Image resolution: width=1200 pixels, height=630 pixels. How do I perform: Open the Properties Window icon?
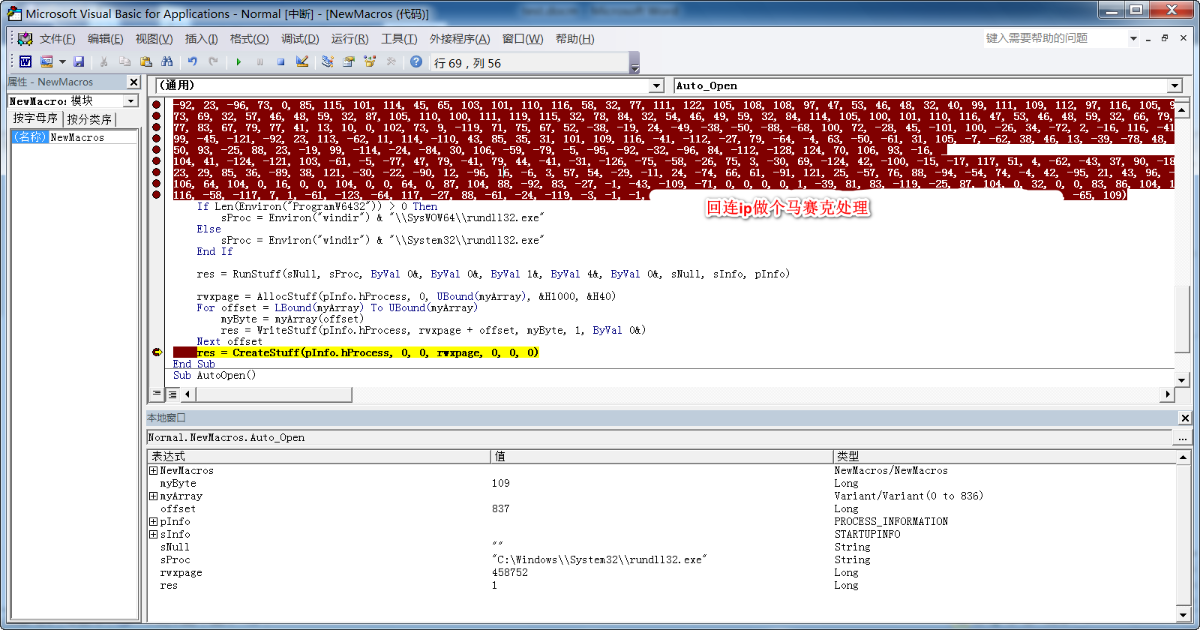(x=349, y=62)
